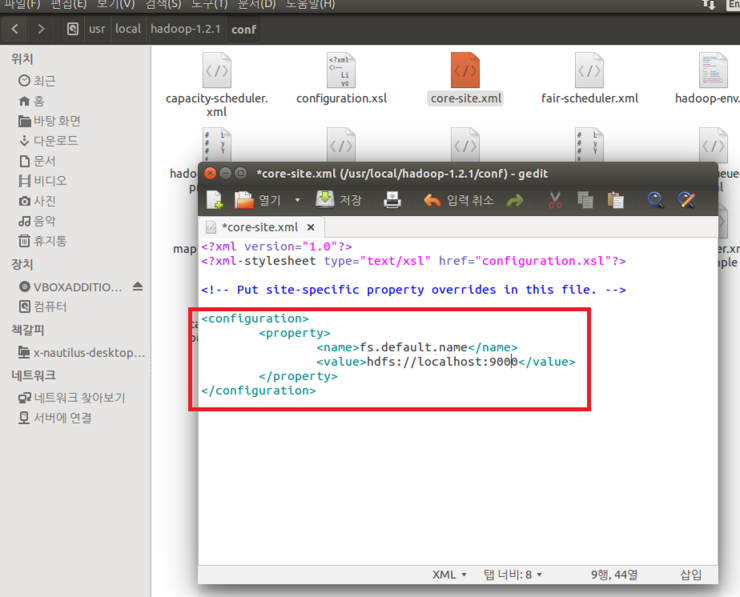Go to hadoop-1.2.1 in the path bar

187,29
